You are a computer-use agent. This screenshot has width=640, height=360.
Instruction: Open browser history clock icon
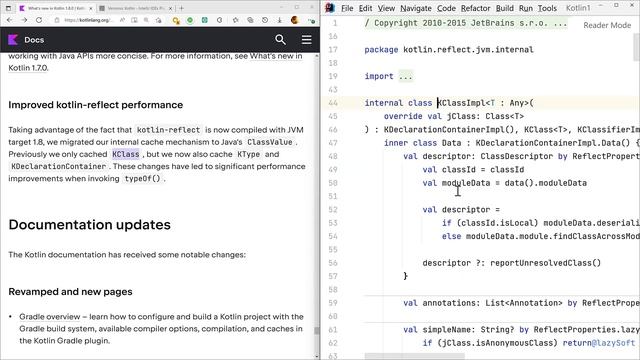click(265, 20)
